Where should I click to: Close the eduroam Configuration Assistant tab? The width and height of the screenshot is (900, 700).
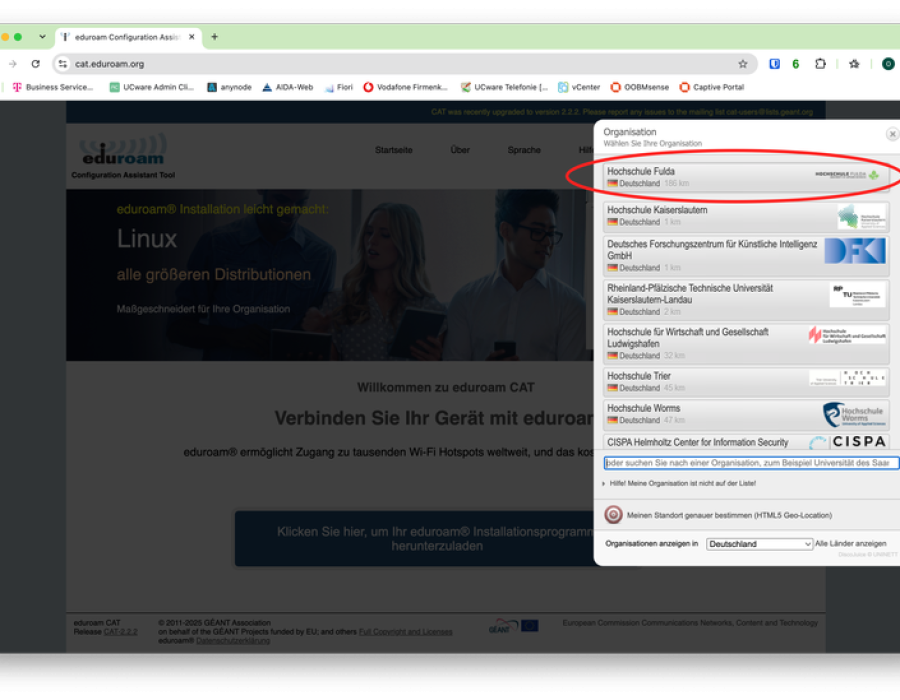[x=192, y=37]
